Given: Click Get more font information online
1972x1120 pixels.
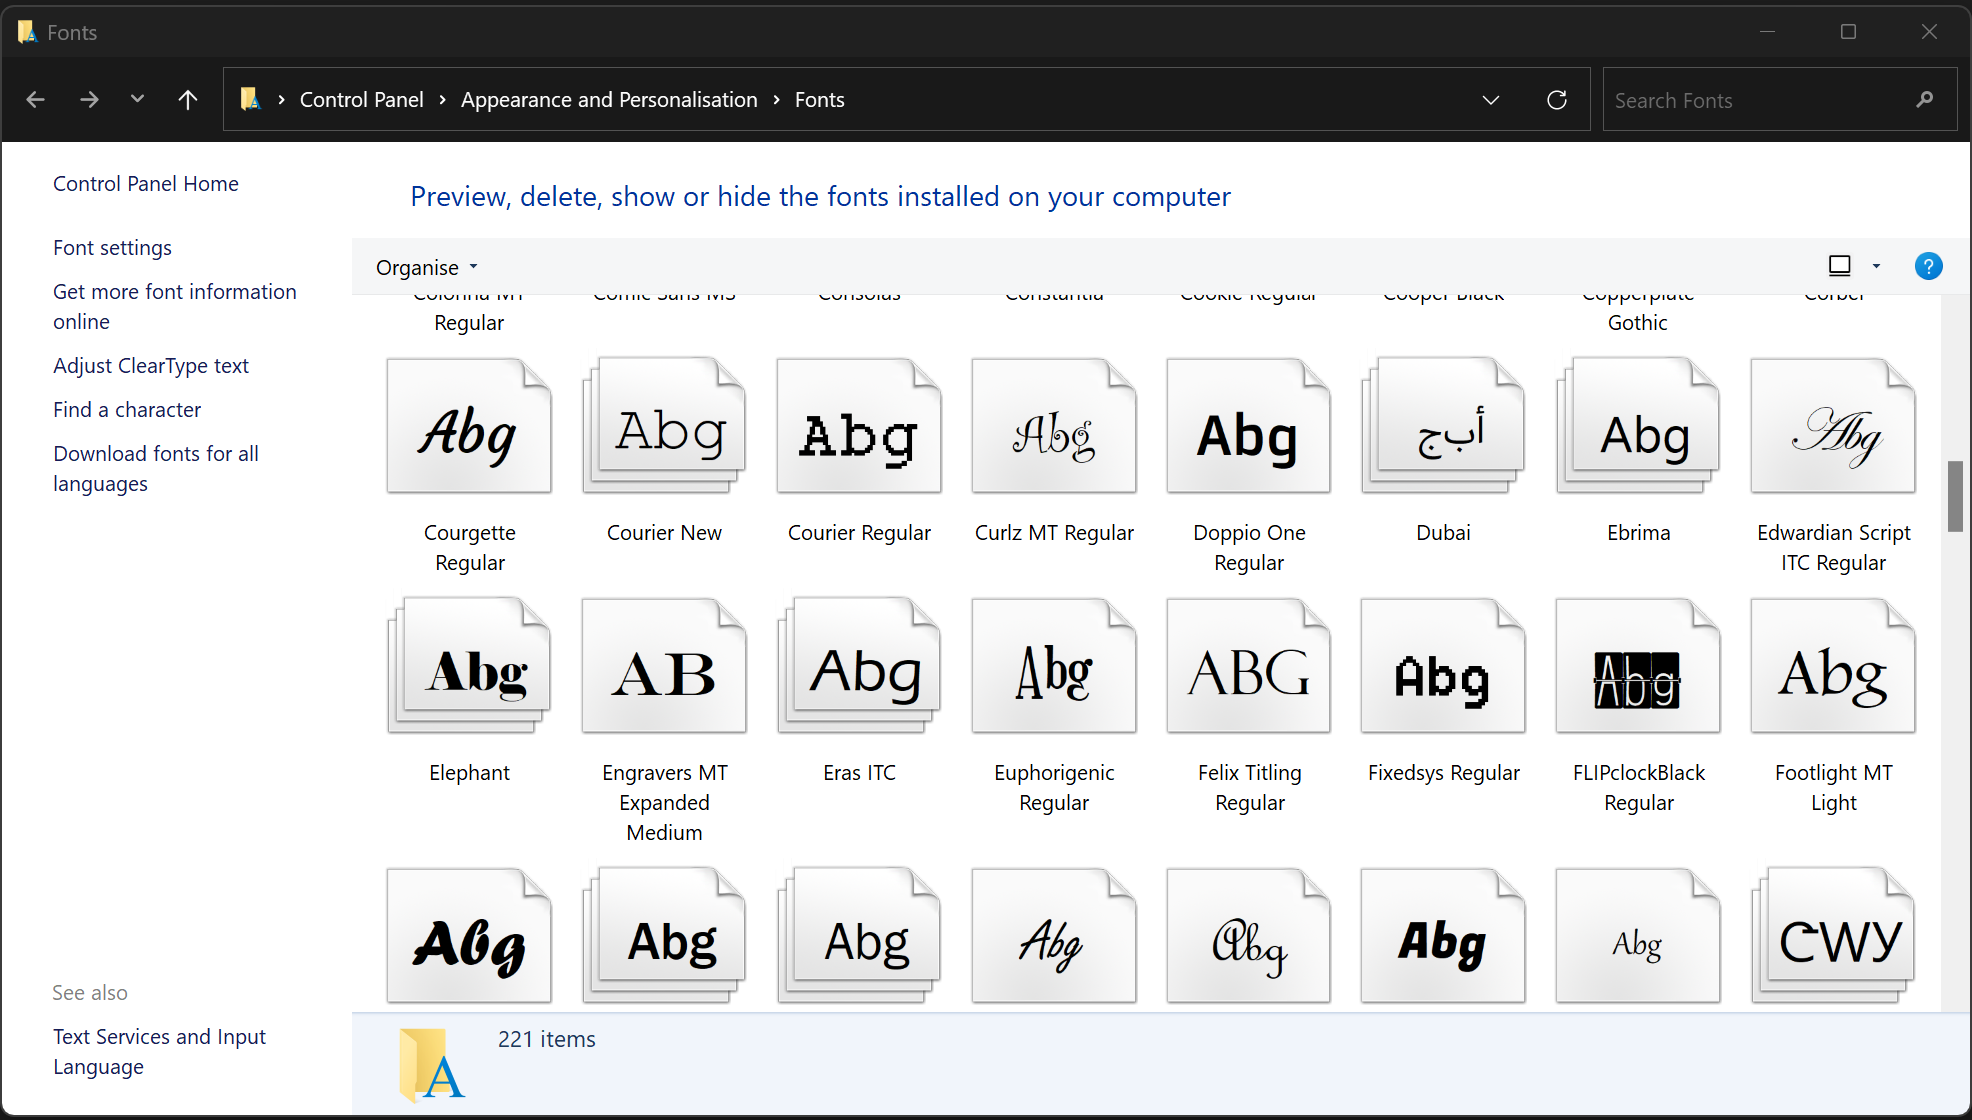Looking at the screenshot, I should 175,307.
